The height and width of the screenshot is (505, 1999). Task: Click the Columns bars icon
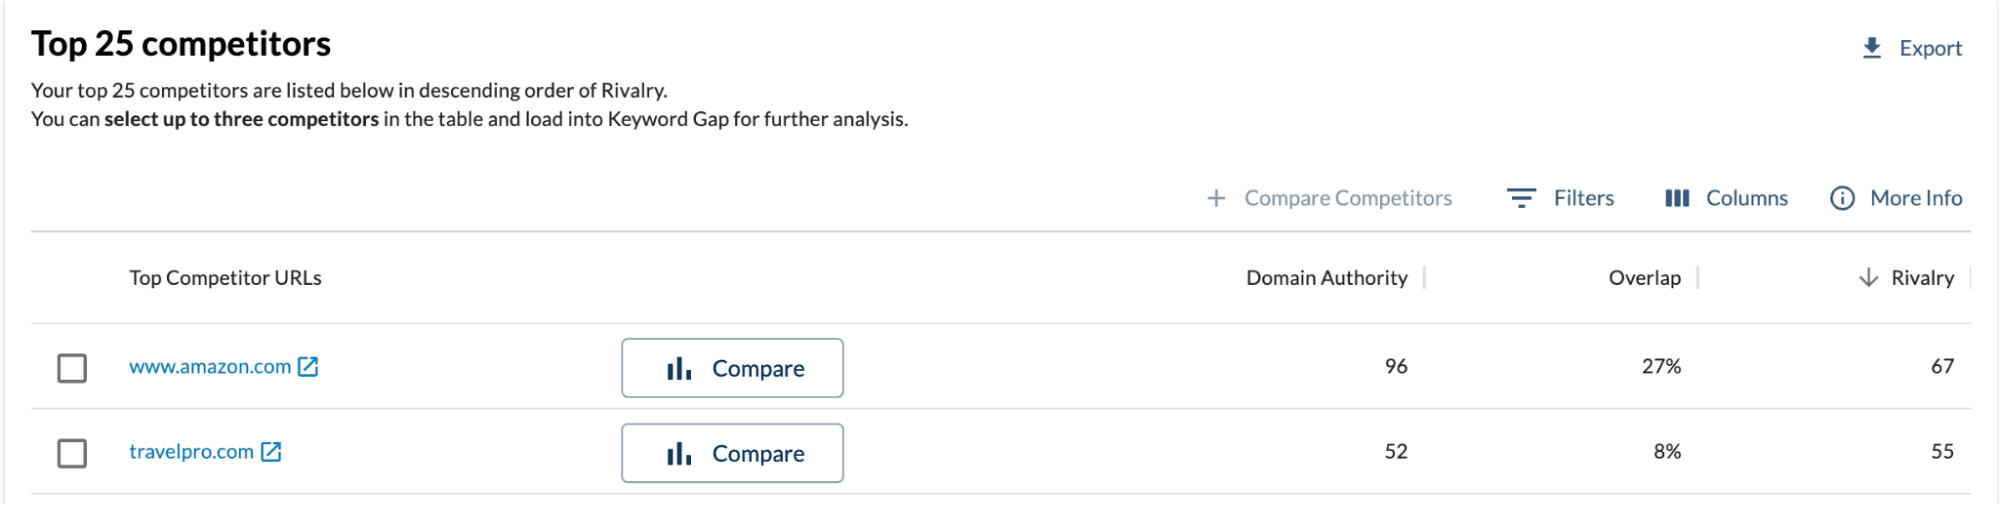(x=1677, y=198)
